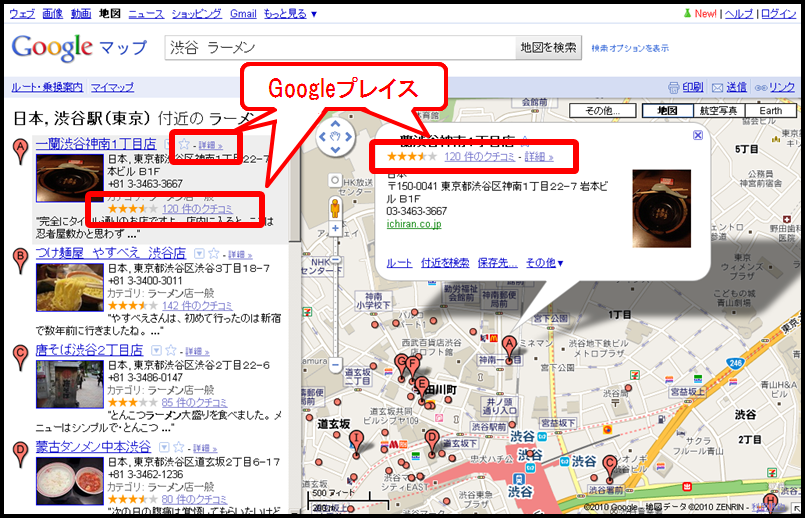805x518 pixels.
Task: Open ショッピング in top navigation
Action: point(197,14)
